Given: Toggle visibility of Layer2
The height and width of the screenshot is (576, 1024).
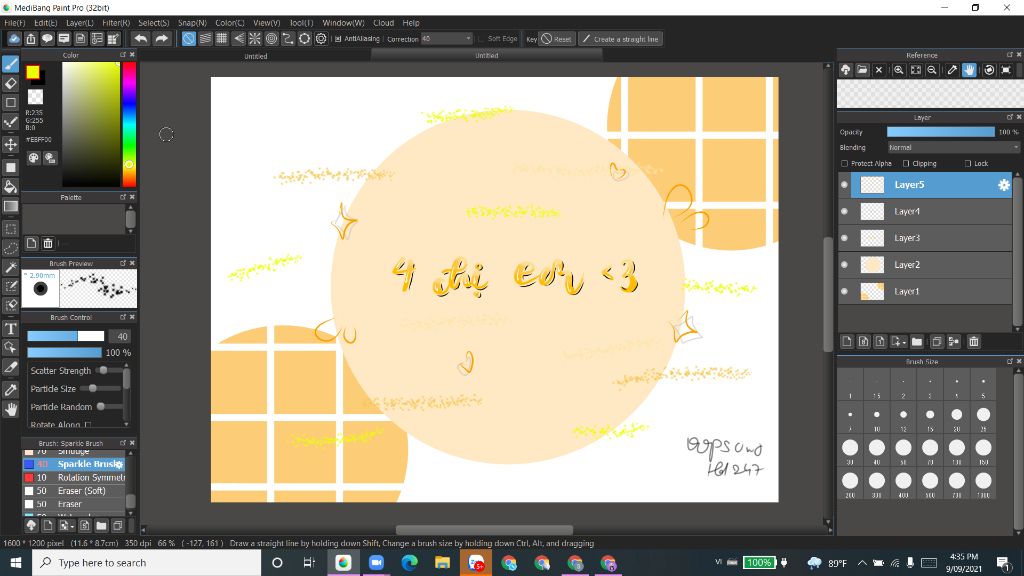Looking at the screenshot, I should pyautogui.click(x=844, y=265).
